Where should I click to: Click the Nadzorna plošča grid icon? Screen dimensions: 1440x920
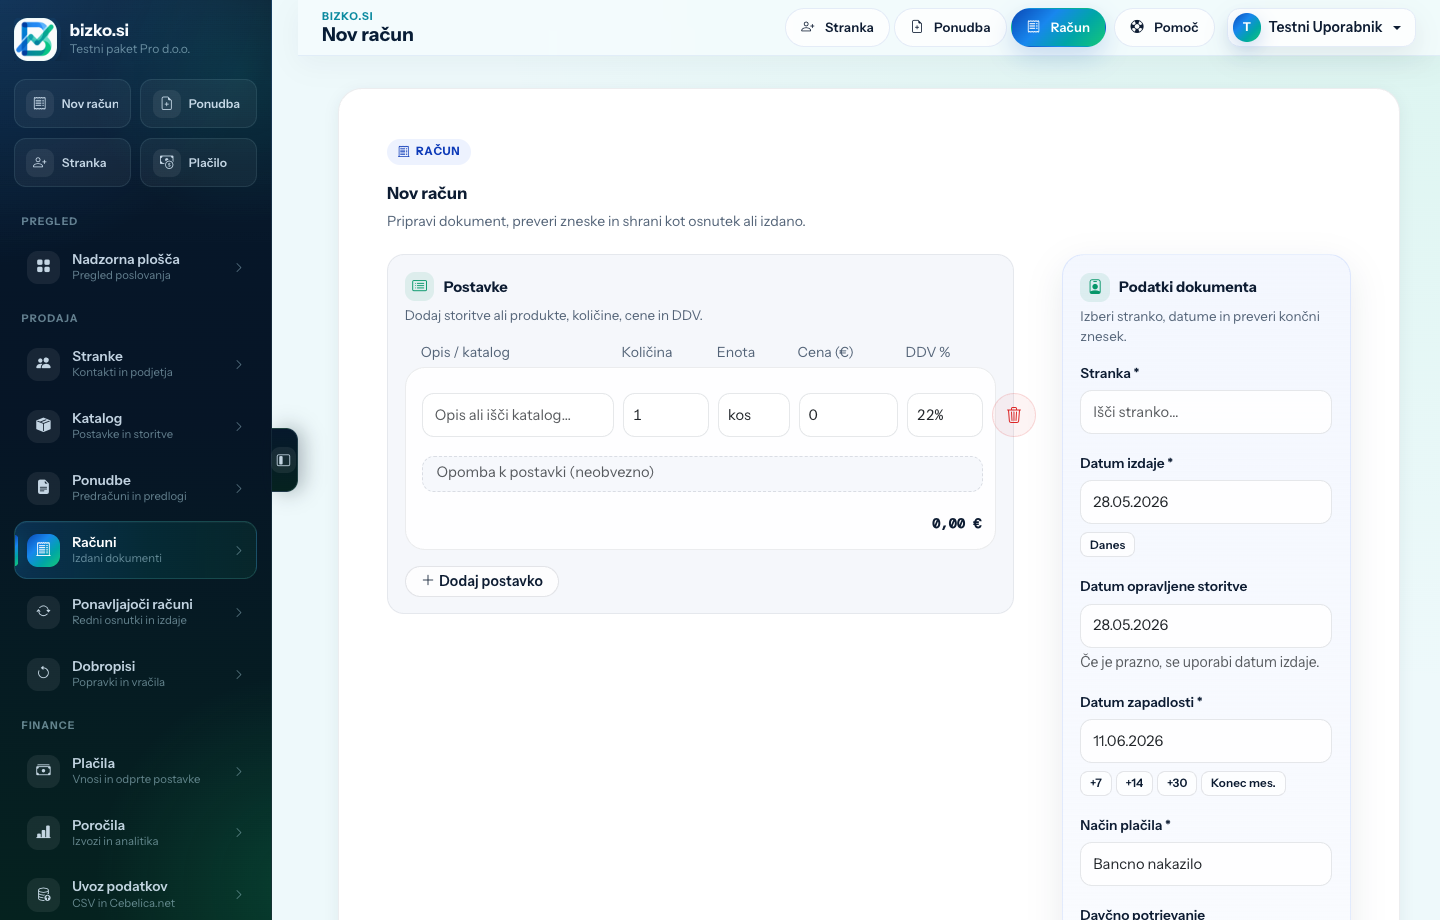tap(43, 266)
